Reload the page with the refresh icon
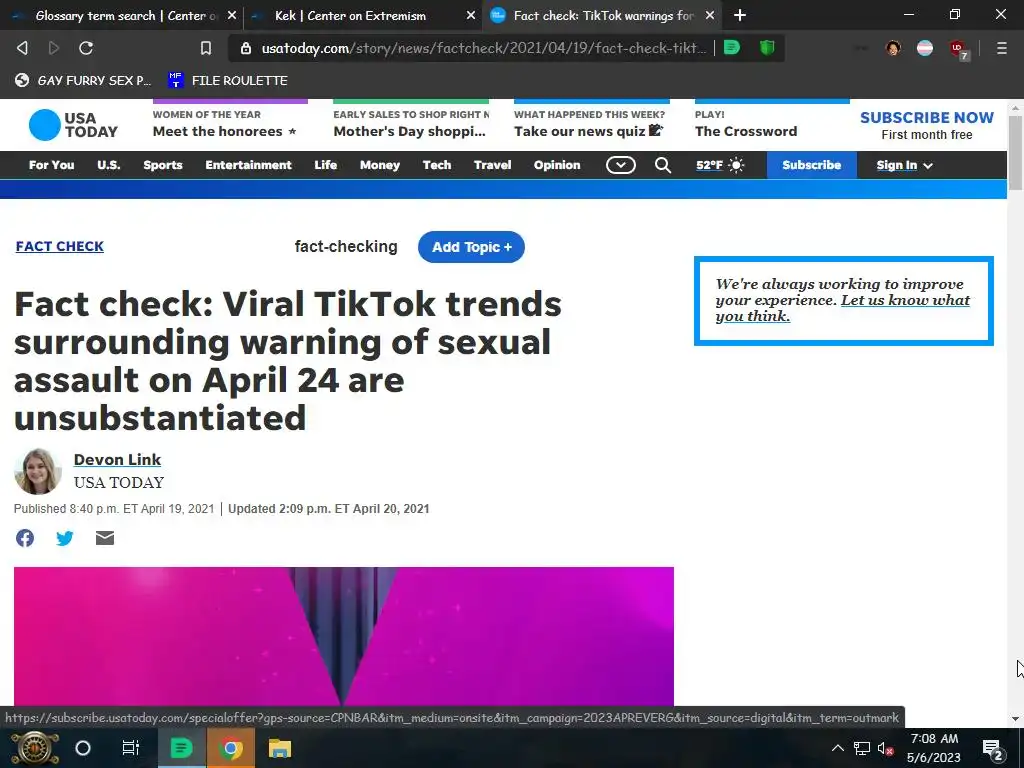The image size is (1024, 768). coord(86,48)
